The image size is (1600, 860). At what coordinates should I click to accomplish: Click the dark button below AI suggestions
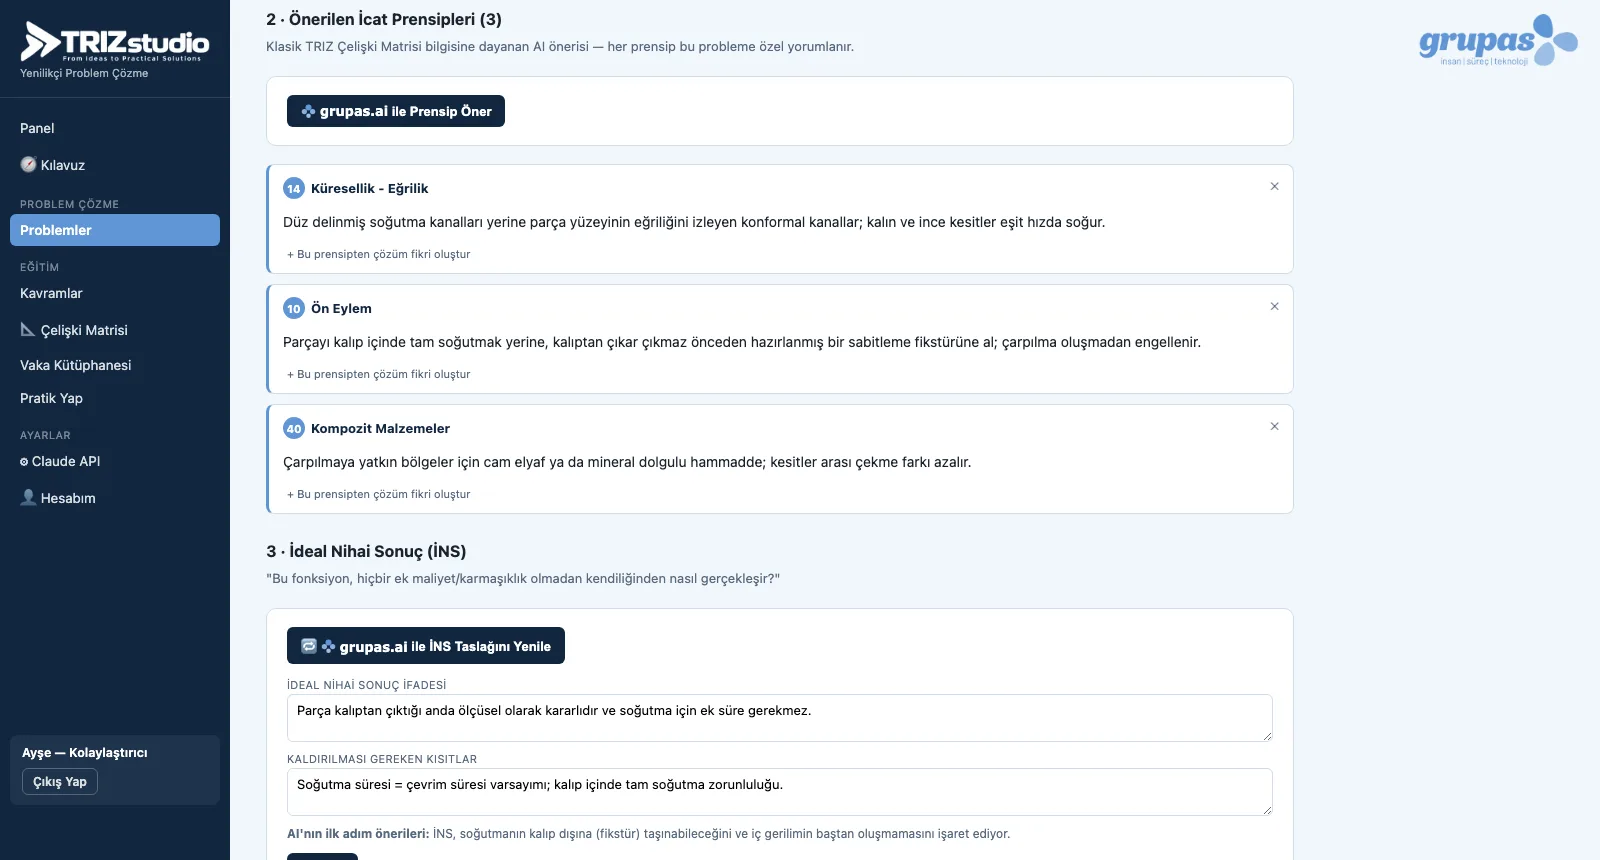click(322, 856)
